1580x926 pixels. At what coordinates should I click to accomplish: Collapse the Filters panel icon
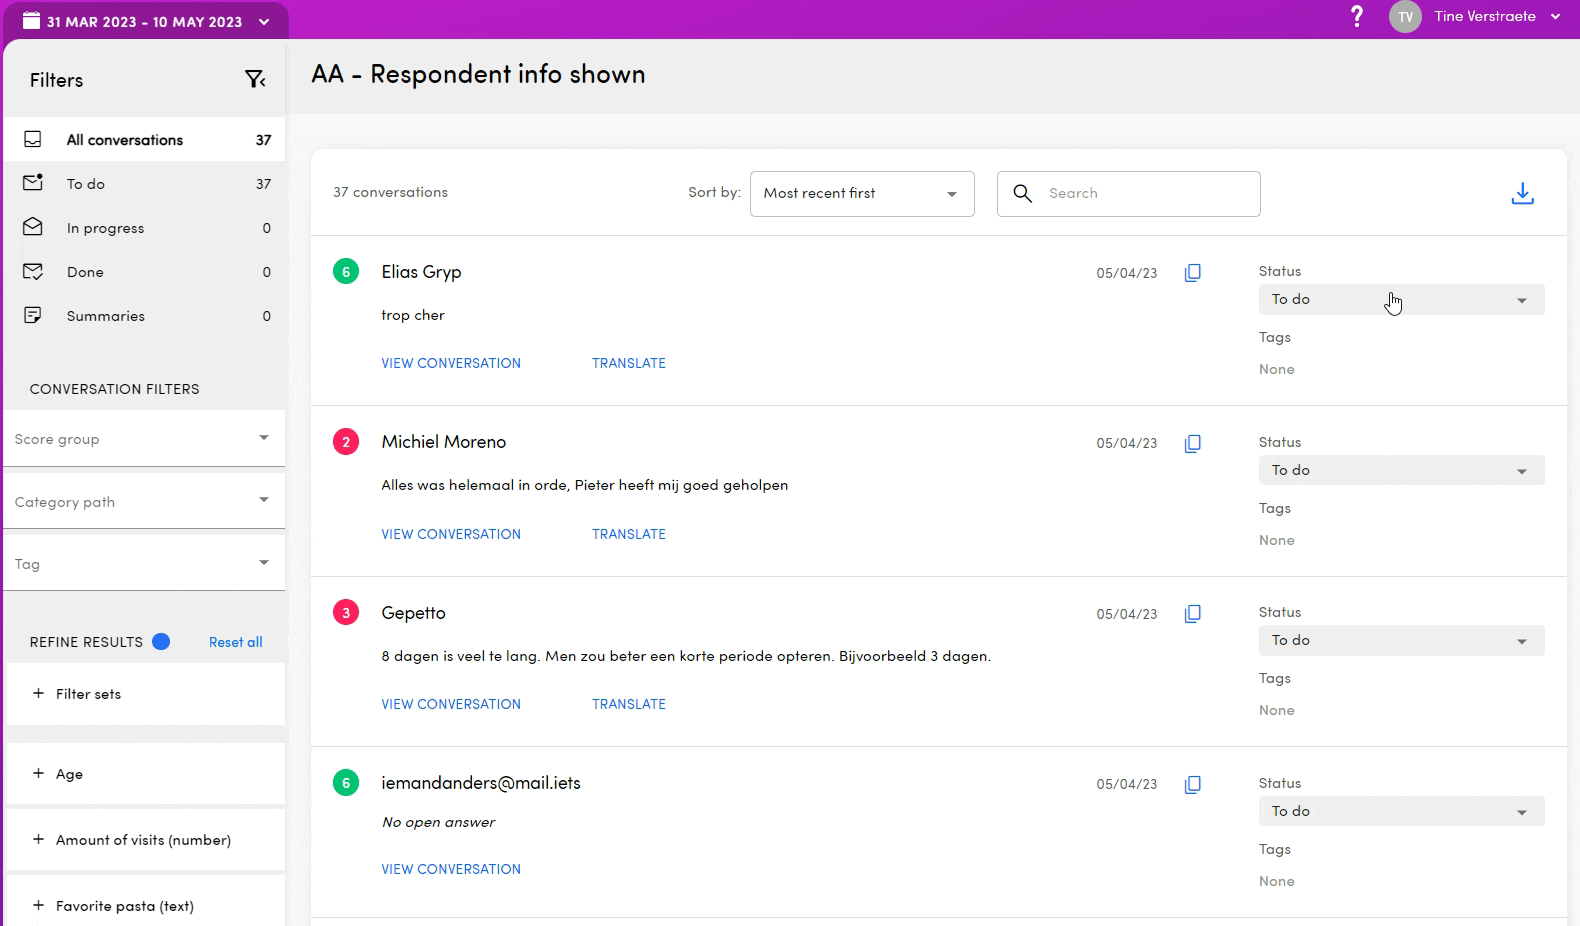(255, 80)
